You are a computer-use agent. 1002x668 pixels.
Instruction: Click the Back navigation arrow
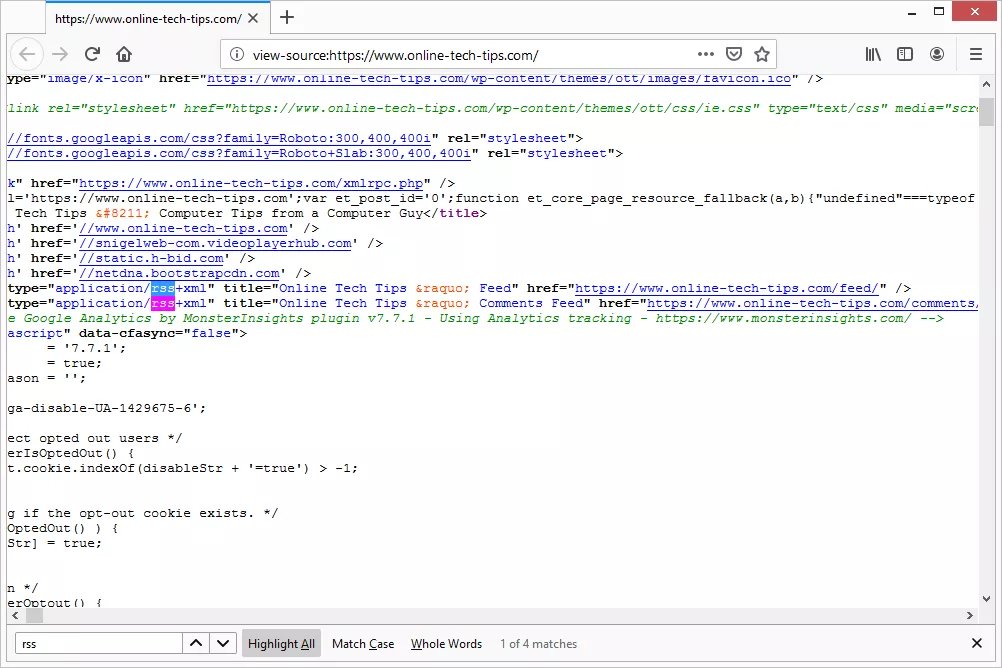click(x=27, y=54)
